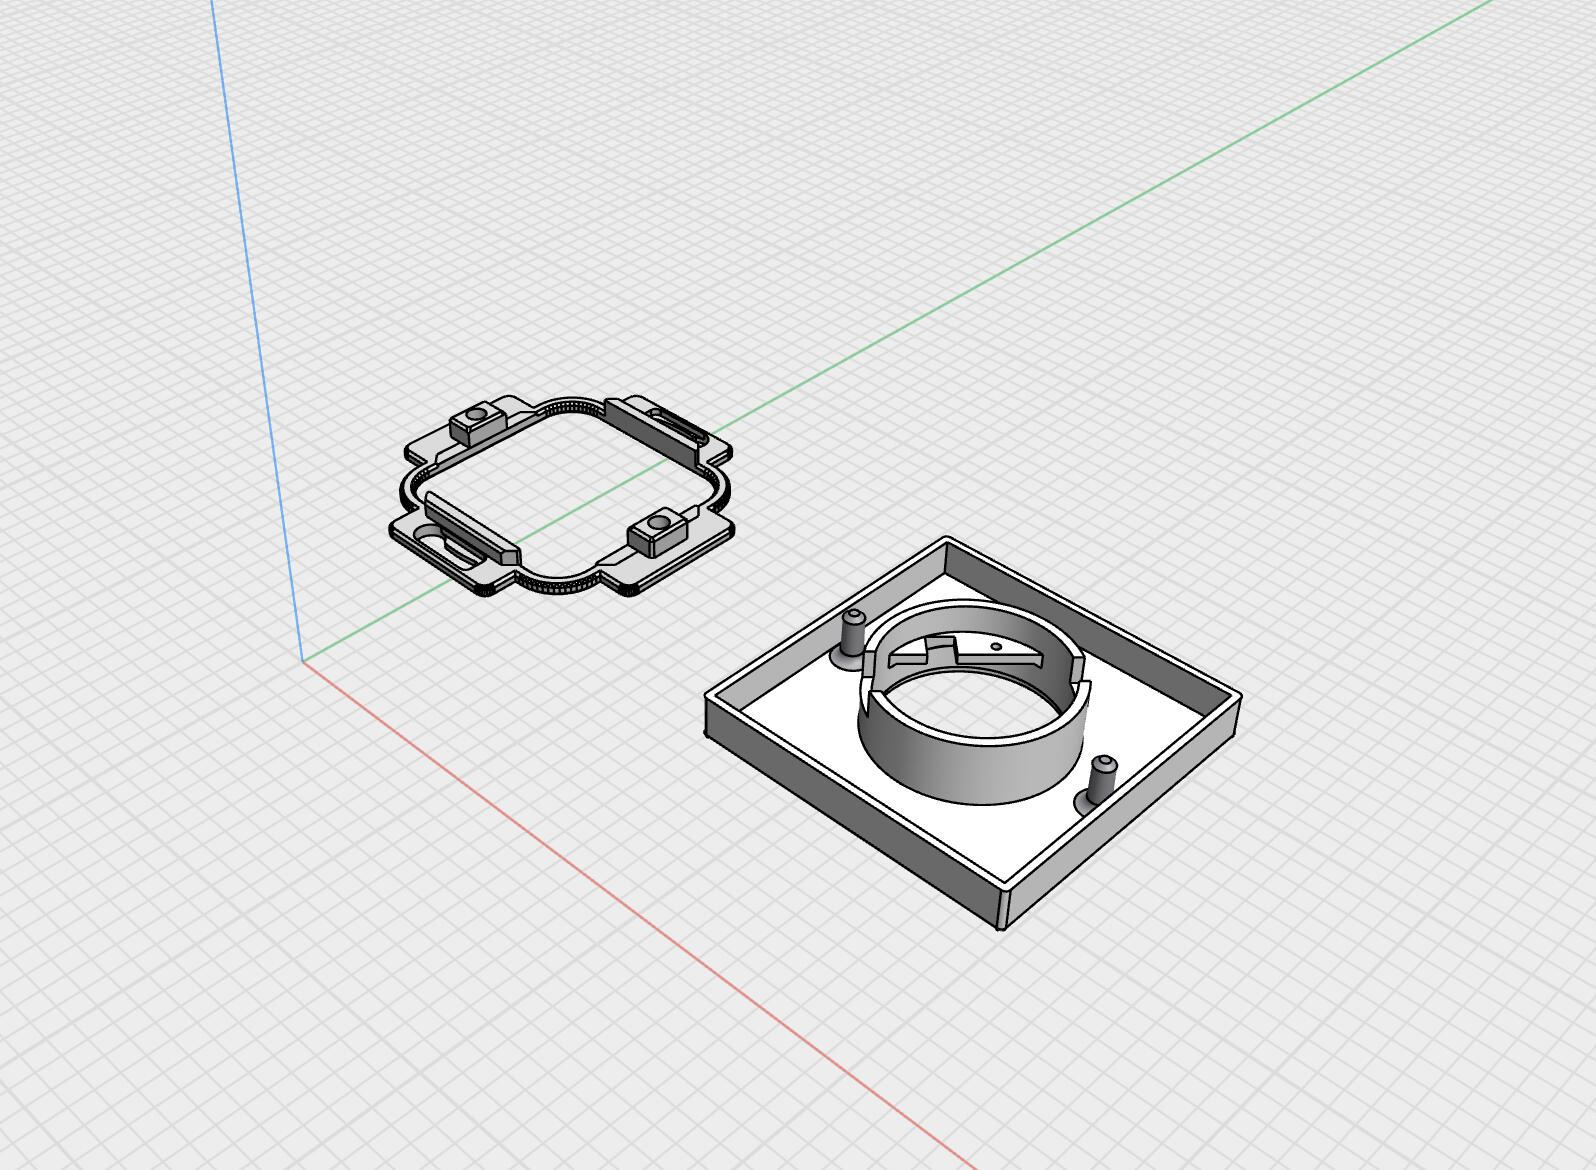Click the left peg in the tray

pyautogui.click(x=852, y=630)
